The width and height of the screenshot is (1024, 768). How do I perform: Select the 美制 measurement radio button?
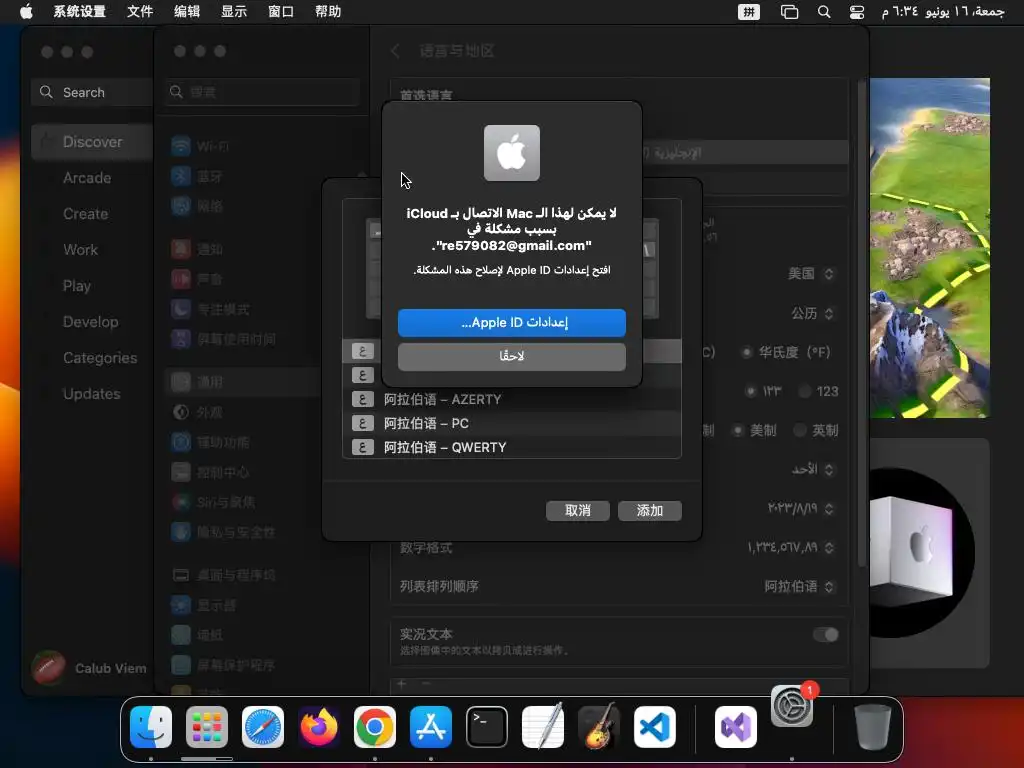pyautogui.click(x=737, y=430)
